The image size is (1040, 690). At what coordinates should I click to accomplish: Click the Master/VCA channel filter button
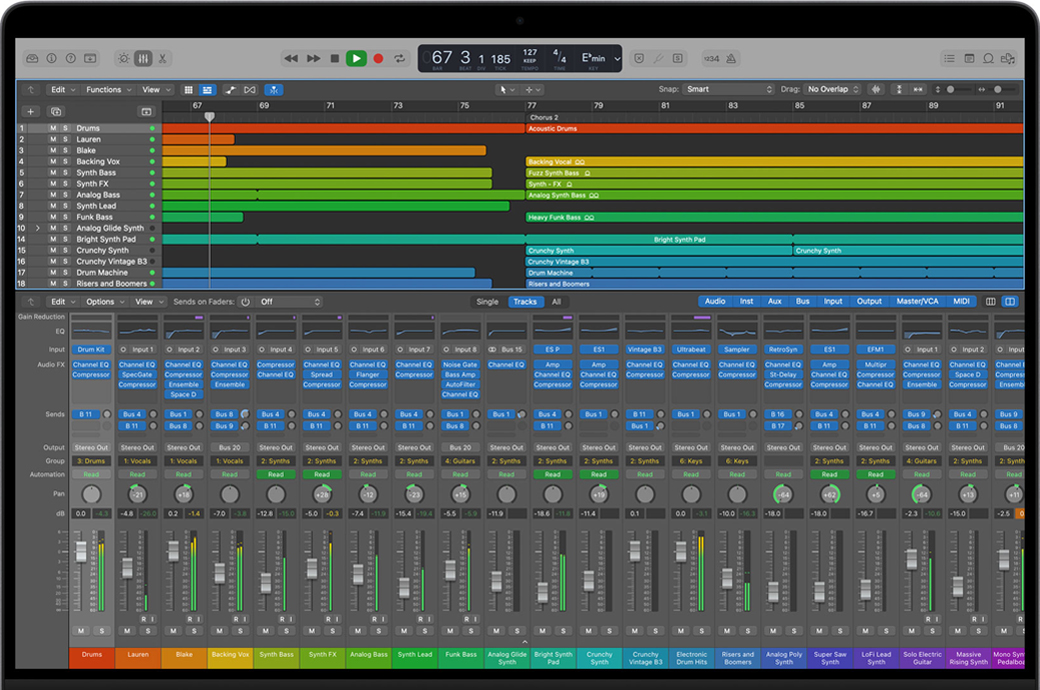pyautogui.click(x=917, y=301)
